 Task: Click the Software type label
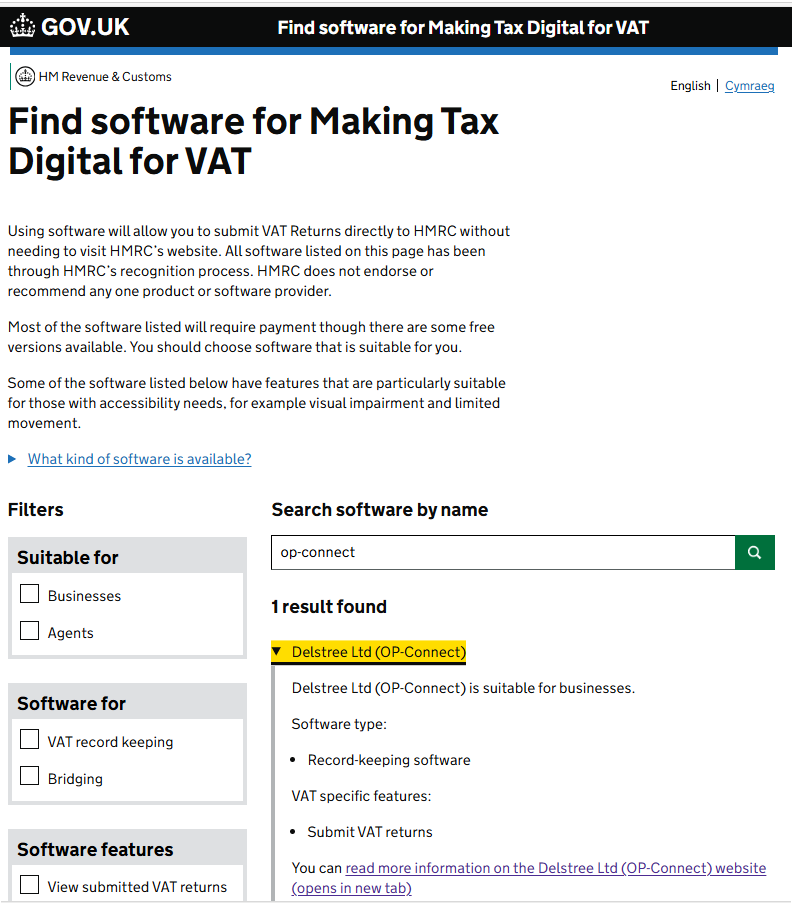(x=339, y=724)
